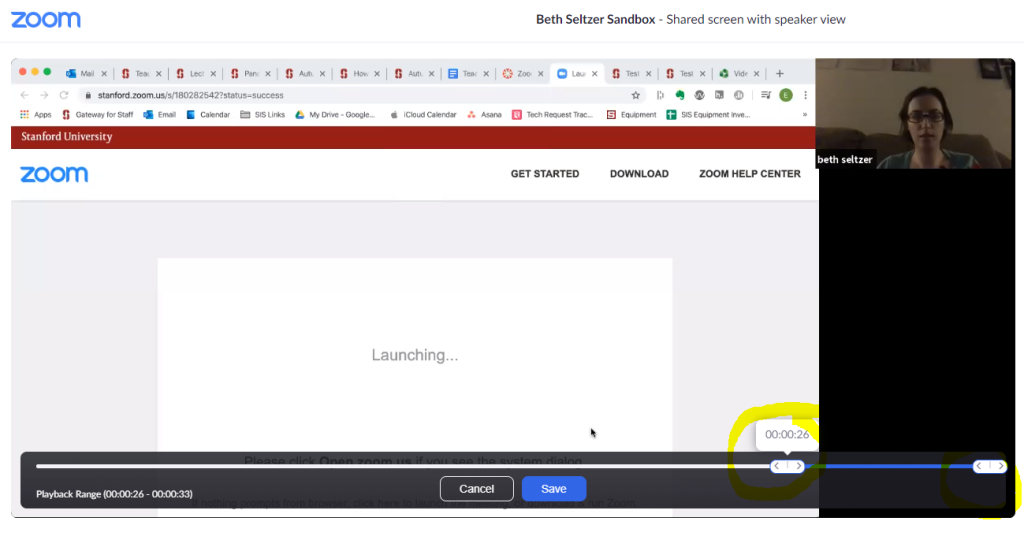Open My Drive - Google bookmark
The image size is (1024, 540).
pyautogui.click(x=335, y=115)
